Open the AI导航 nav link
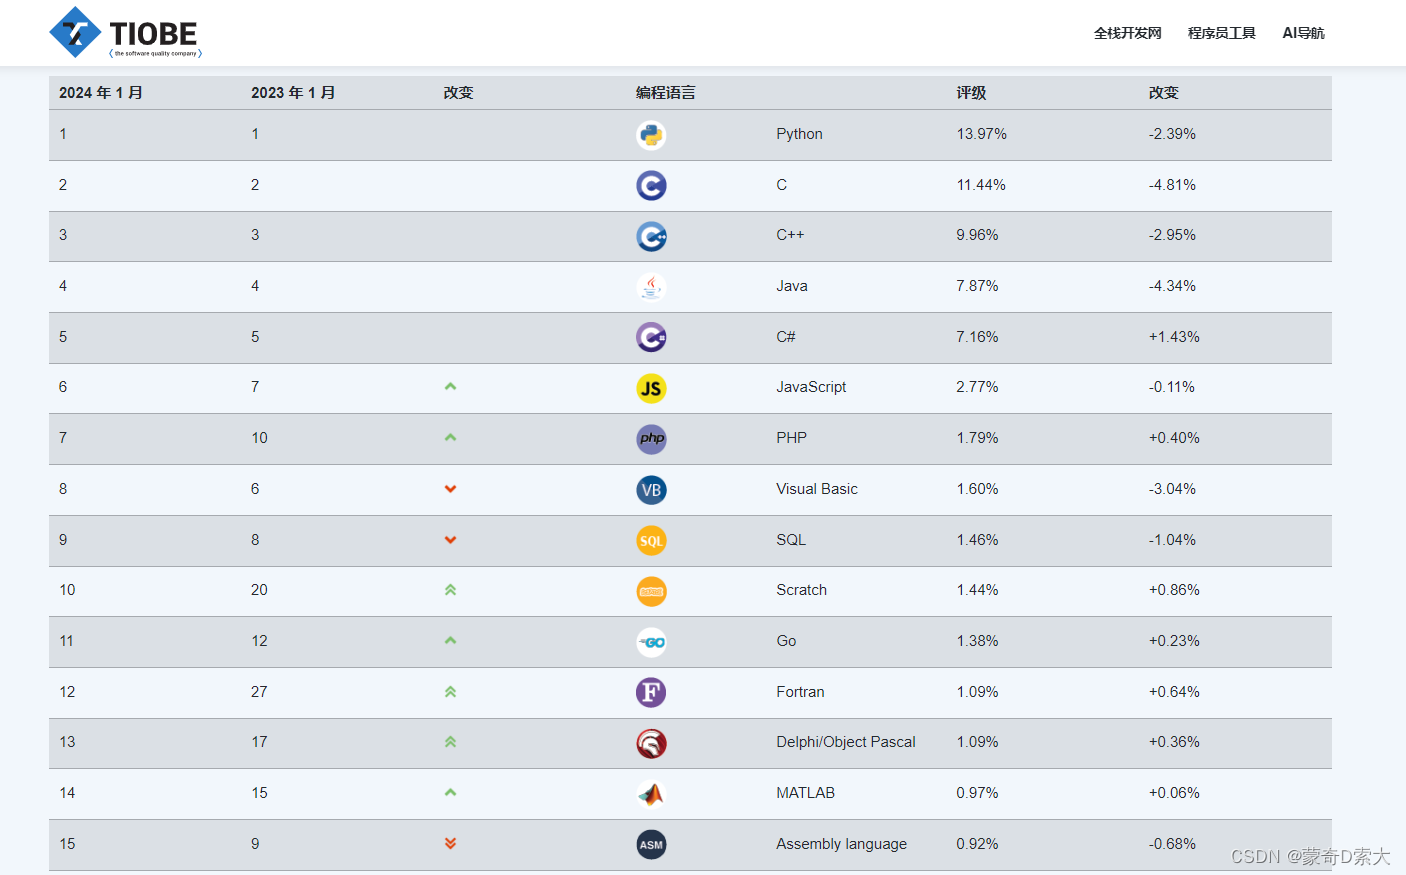The height and width of the screenshot is (875, 1406). tap(1303, 33)
